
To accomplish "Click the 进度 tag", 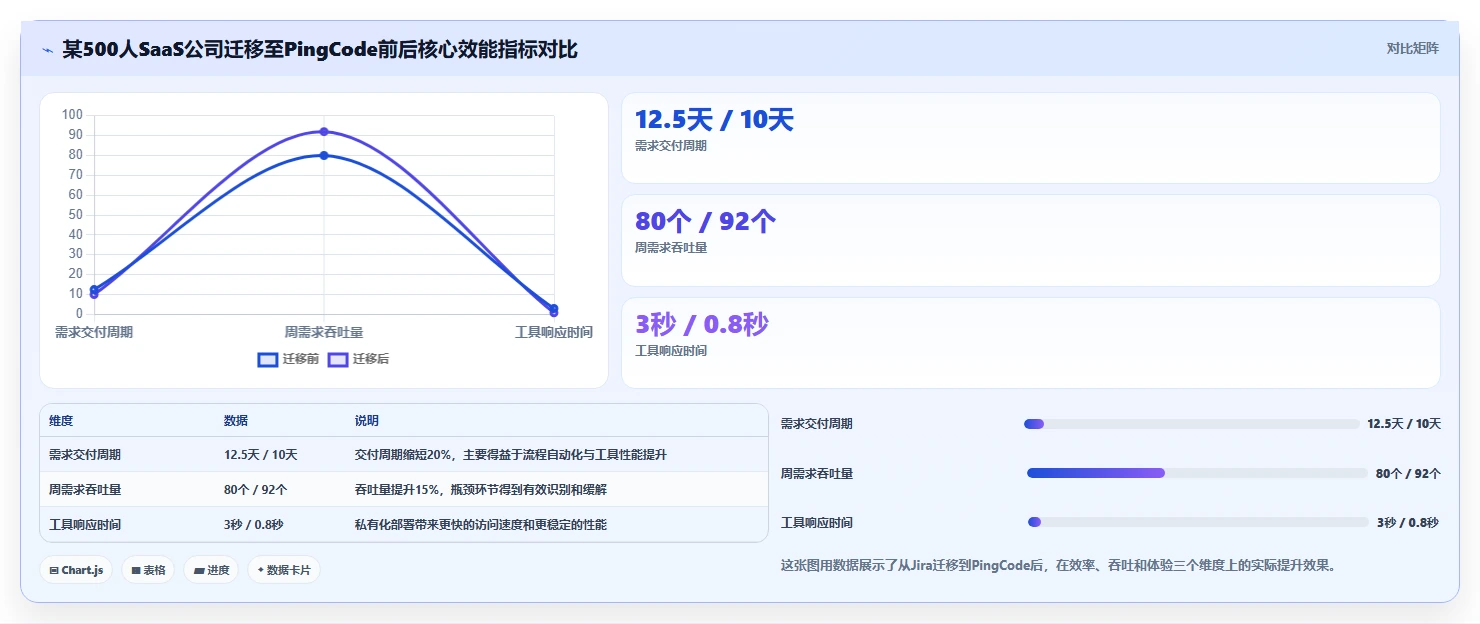I will (211, 570).
